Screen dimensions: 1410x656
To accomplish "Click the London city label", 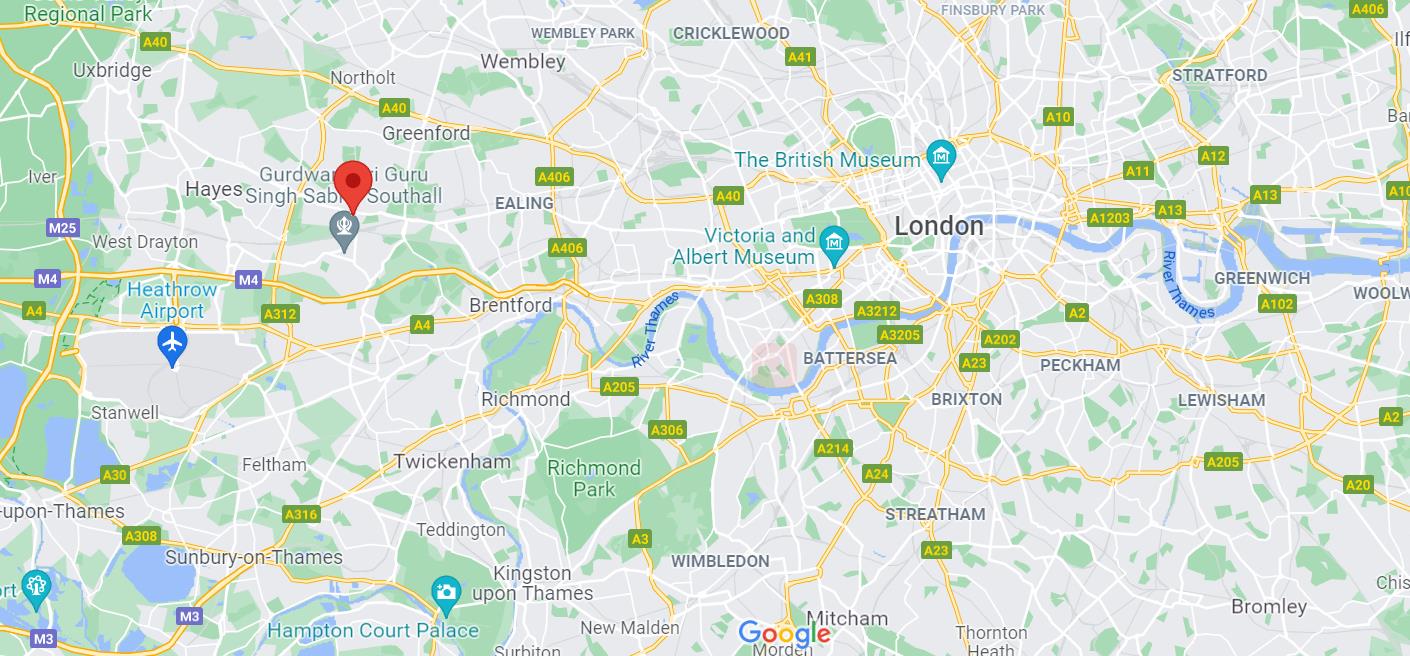I will pyautogui.click(x=939, y=226).
